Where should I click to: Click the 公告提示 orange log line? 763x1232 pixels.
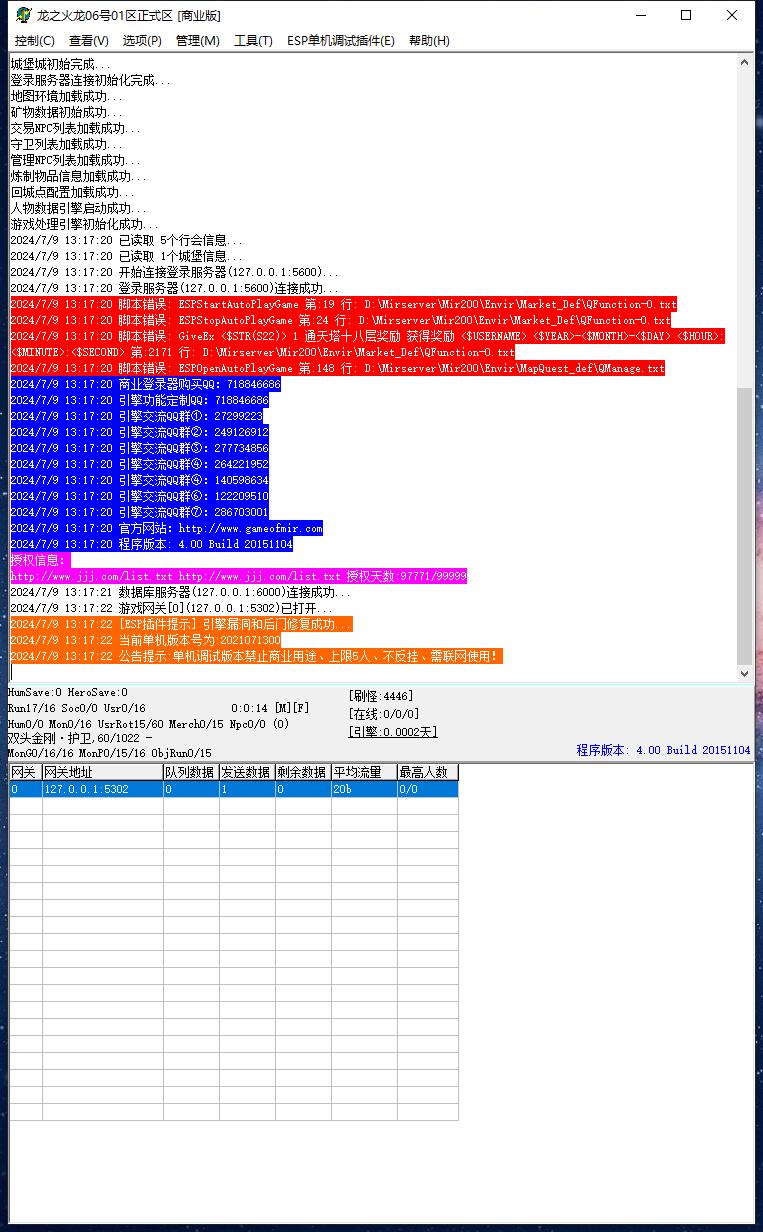[256, 656]
